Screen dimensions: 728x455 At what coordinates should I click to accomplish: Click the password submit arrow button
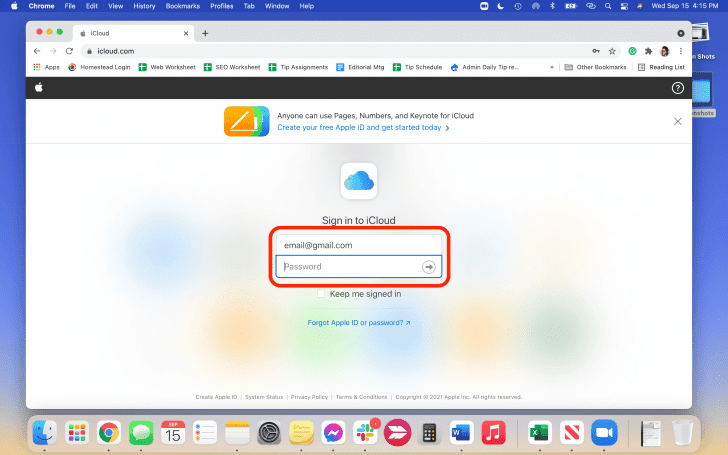point(428,267)
